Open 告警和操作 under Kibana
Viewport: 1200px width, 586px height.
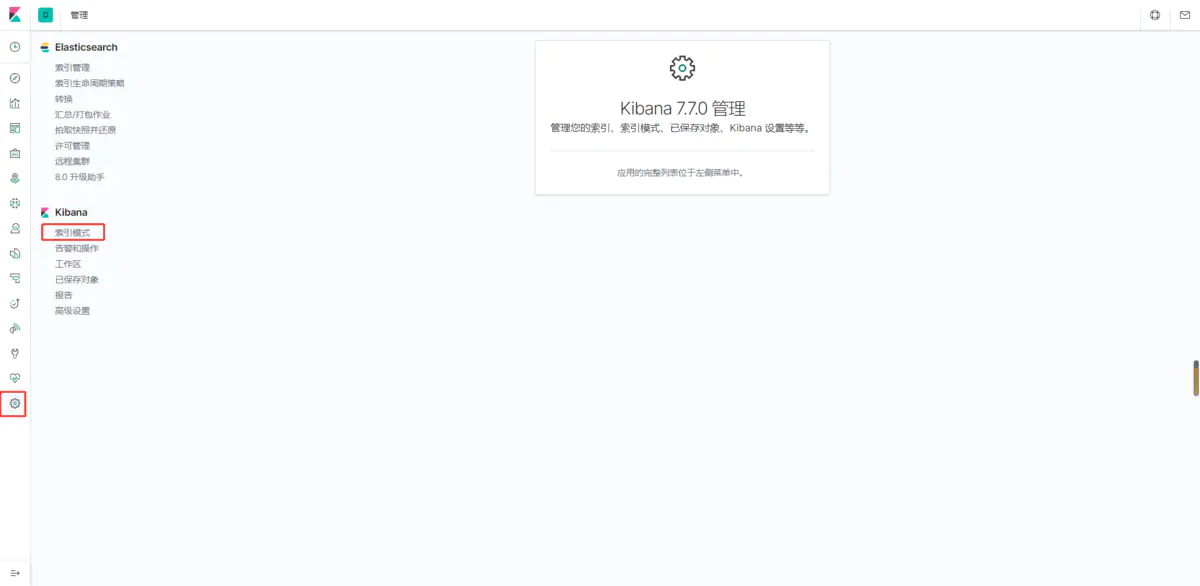coord(77,248)
